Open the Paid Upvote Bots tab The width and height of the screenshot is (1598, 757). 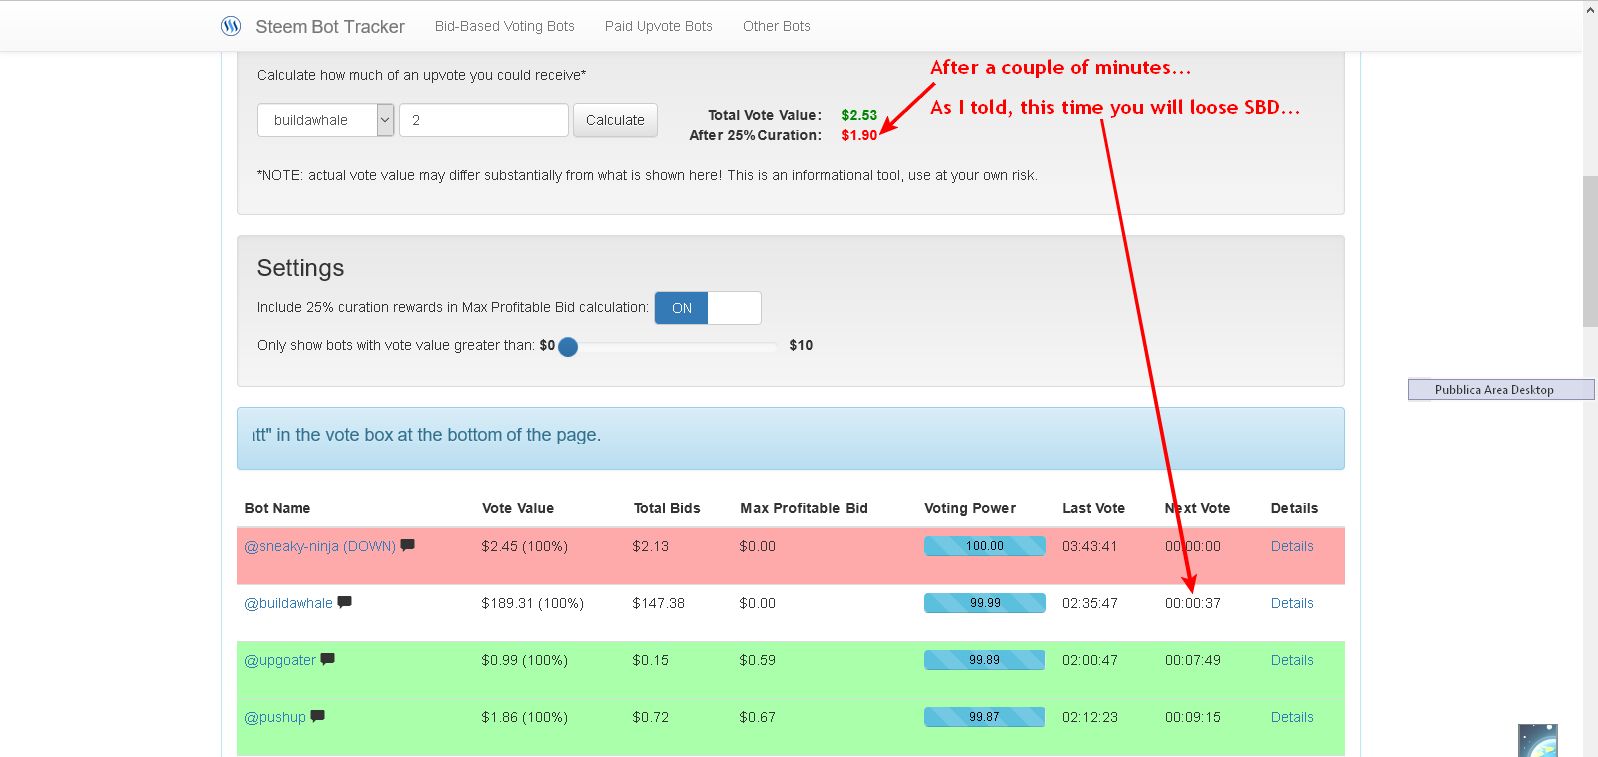659,26
